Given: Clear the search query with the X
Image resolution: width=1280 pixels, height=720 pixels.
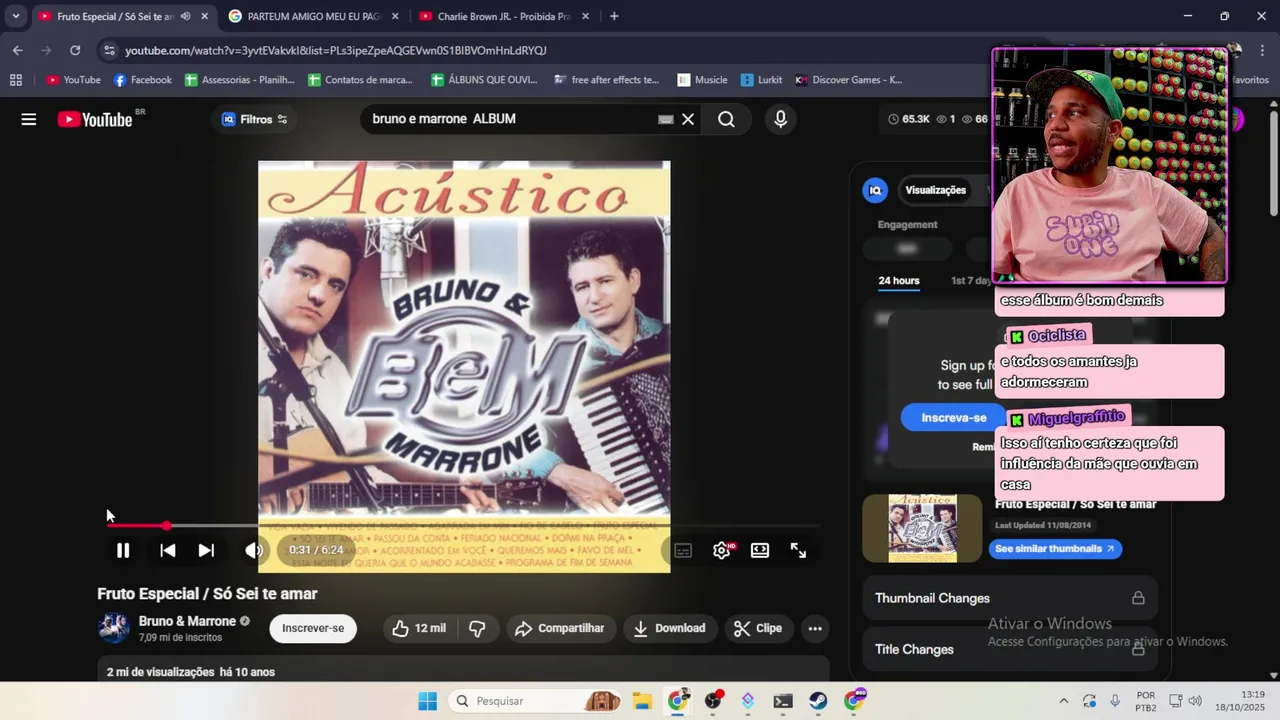Looking at the screenshot, I should [688, 119].
